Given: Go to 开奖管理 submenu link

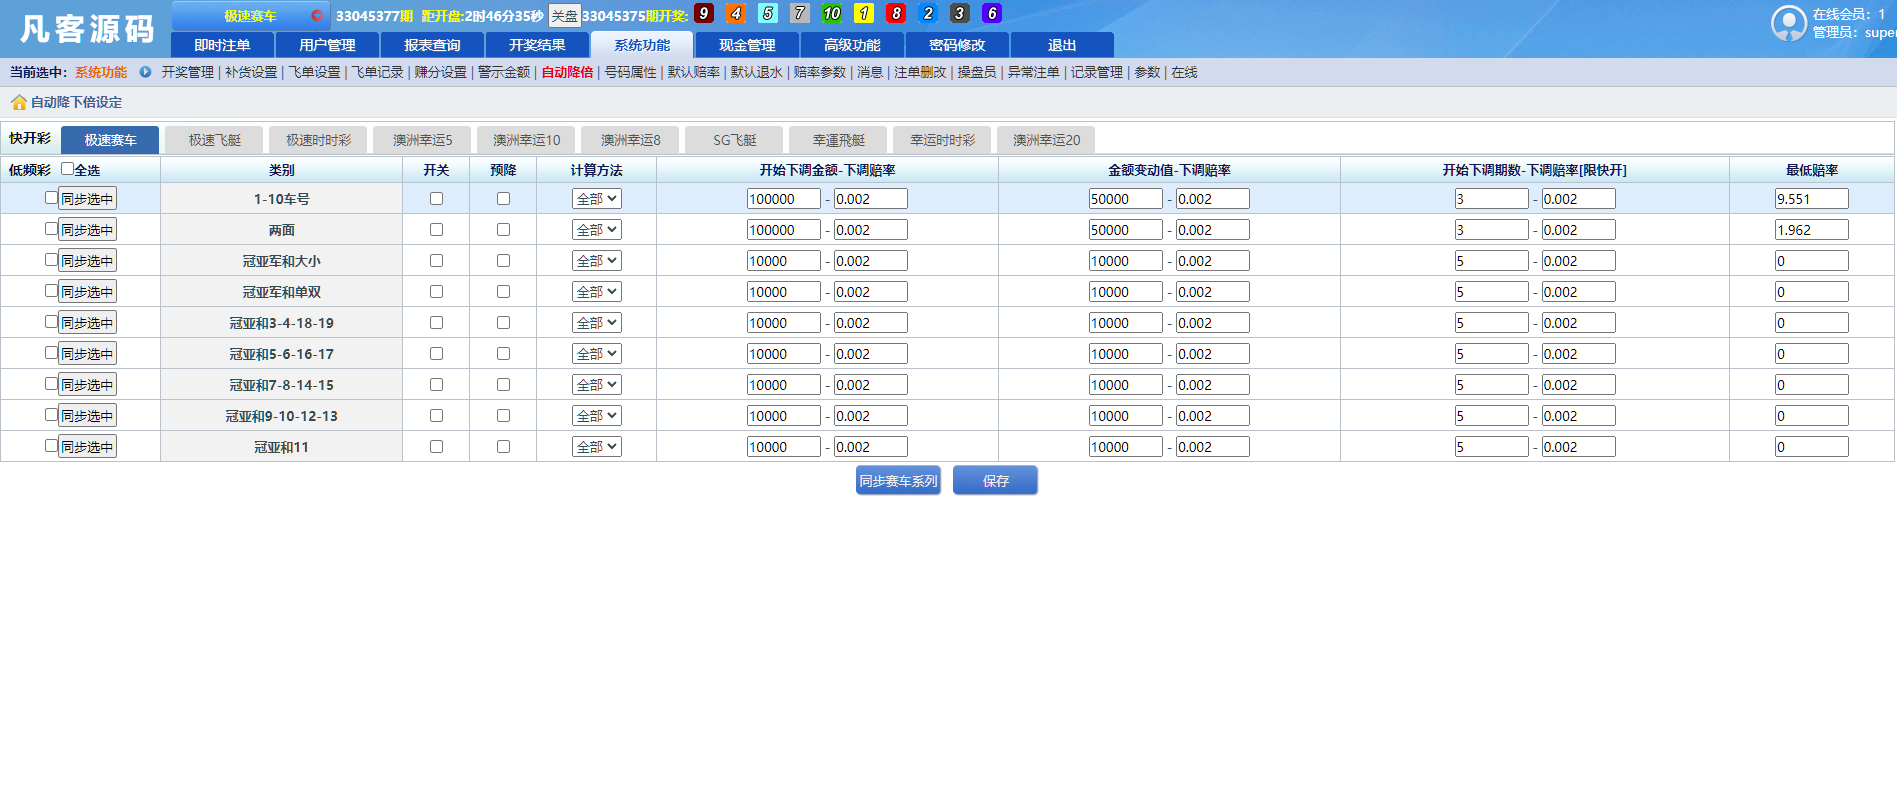Looking at the screenshot, I should pos(188,72).
